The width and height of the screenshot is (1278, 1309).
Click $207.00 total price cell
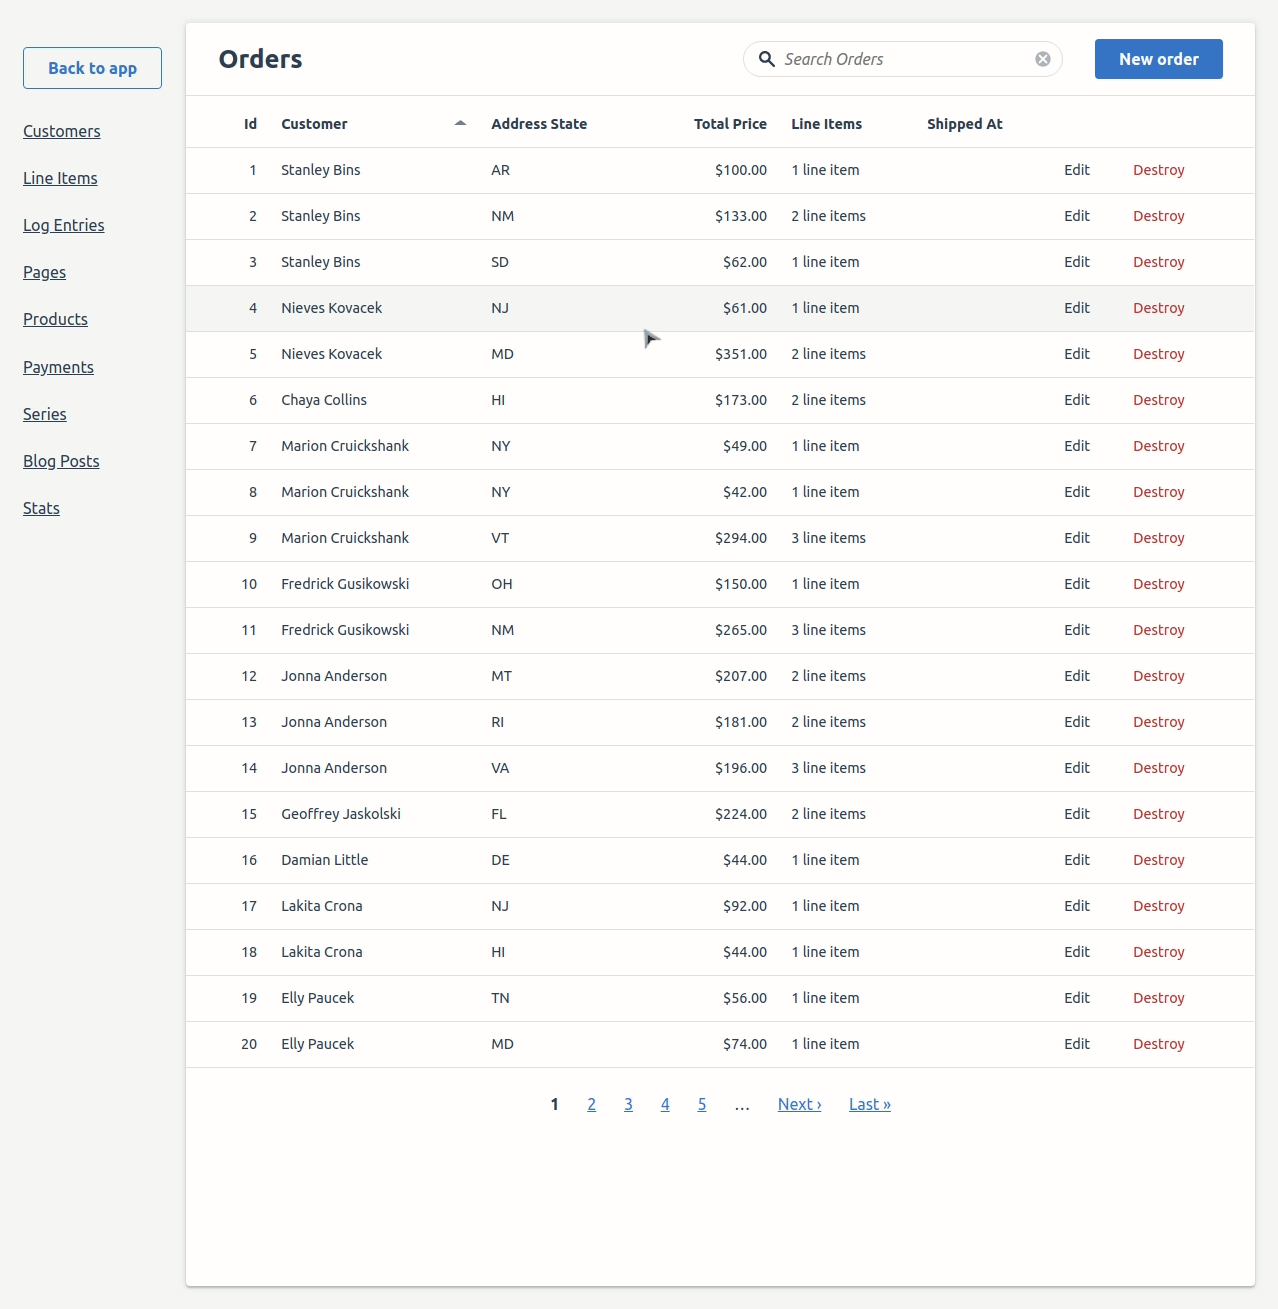[x=741, y=676]
